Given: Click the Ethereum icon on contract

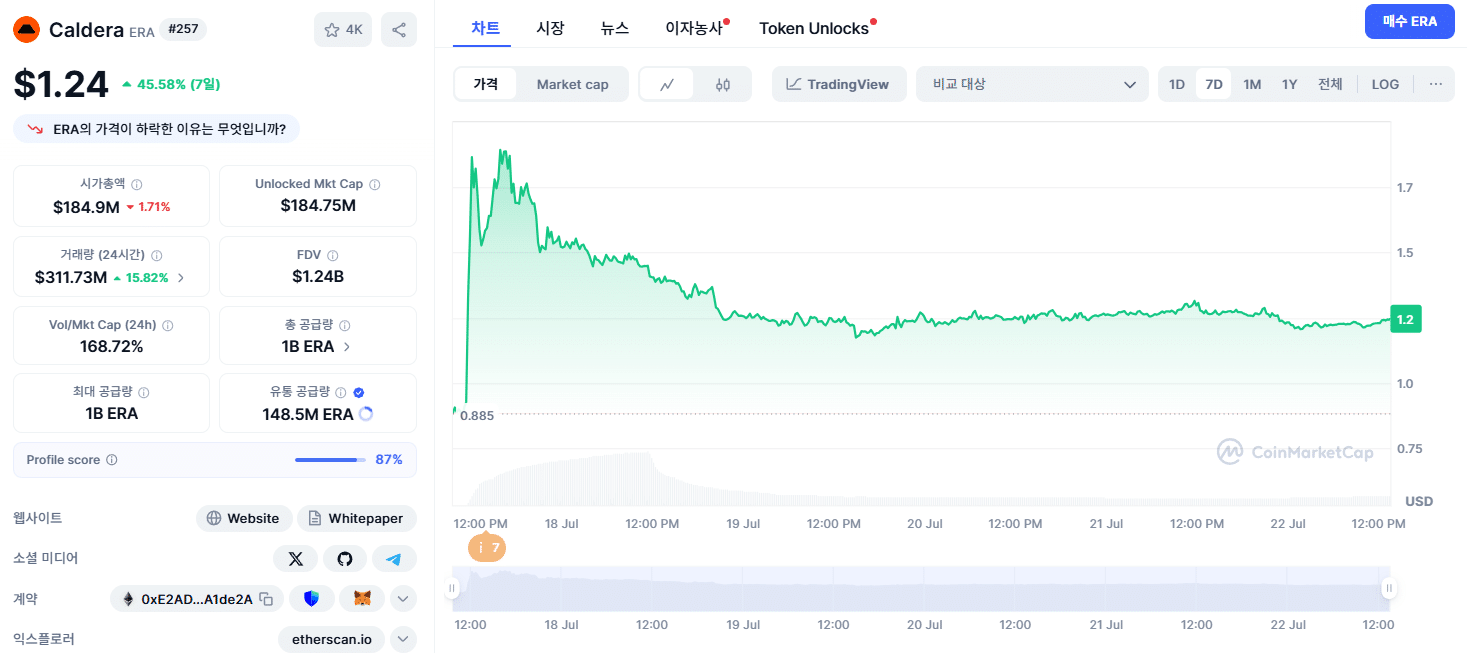Looking at the screenshot, I should [128, 599].
